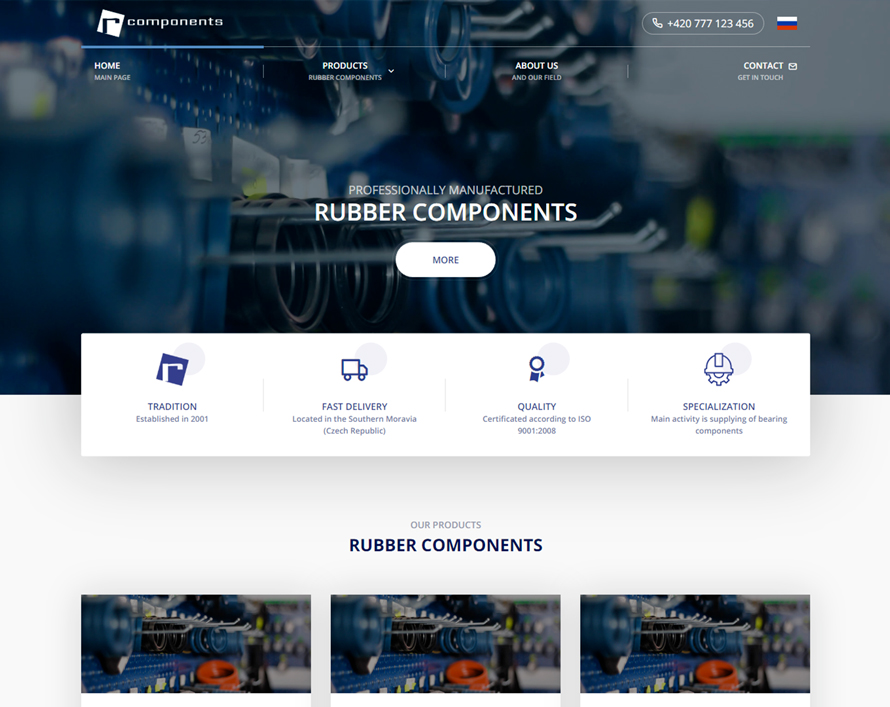
Task: Click the Tradition logo icon
Action: (x=172, y=369)
